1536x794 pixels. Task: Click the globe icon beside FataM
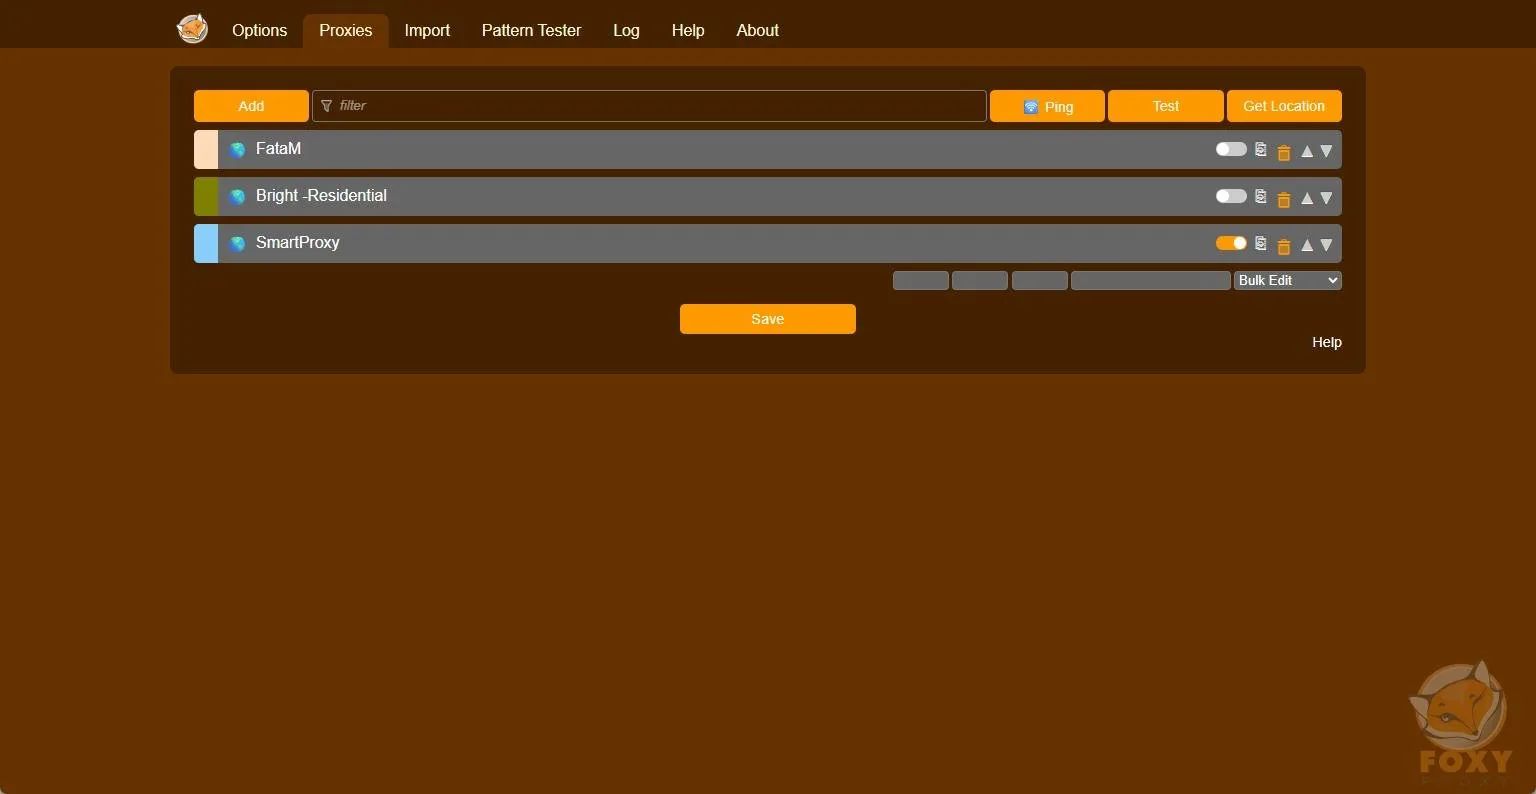pyautogui.click(x=237, y=150)
